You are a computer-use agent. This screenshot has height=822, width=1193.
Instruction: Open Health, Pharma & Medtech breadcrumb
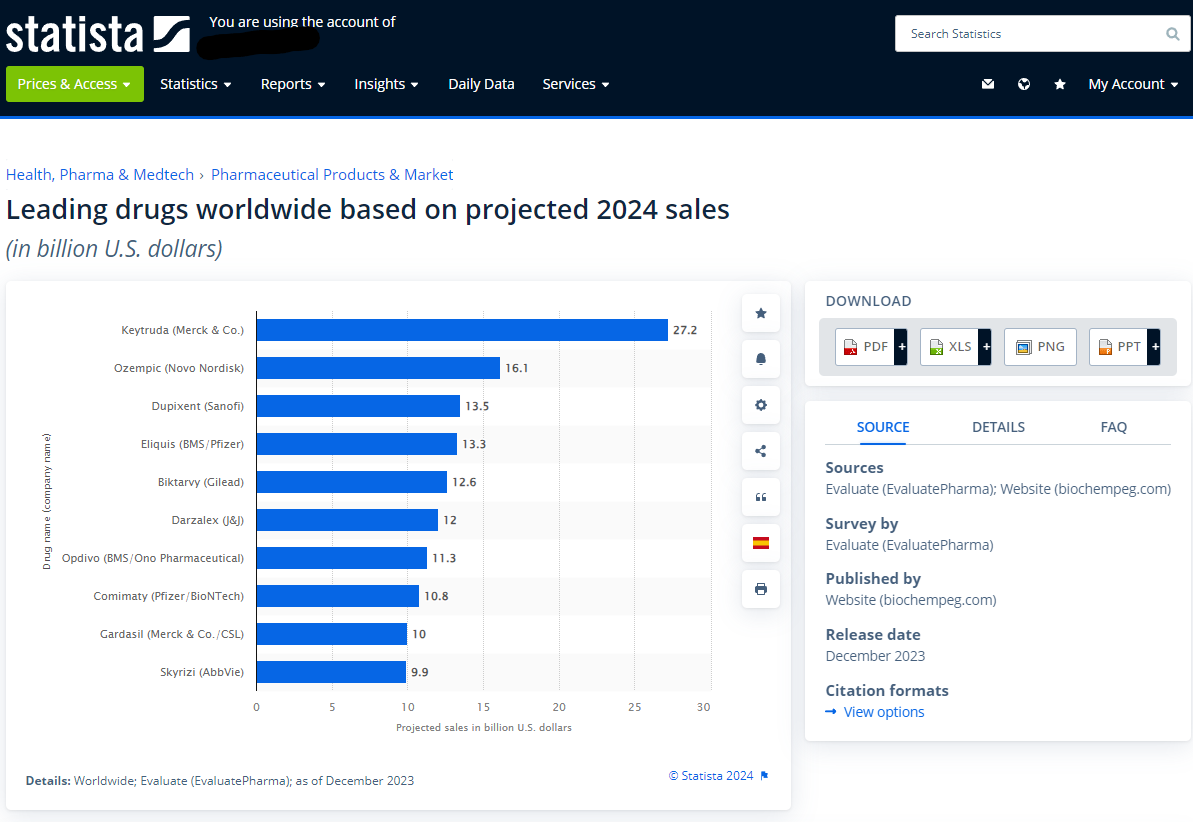(100, 174)
